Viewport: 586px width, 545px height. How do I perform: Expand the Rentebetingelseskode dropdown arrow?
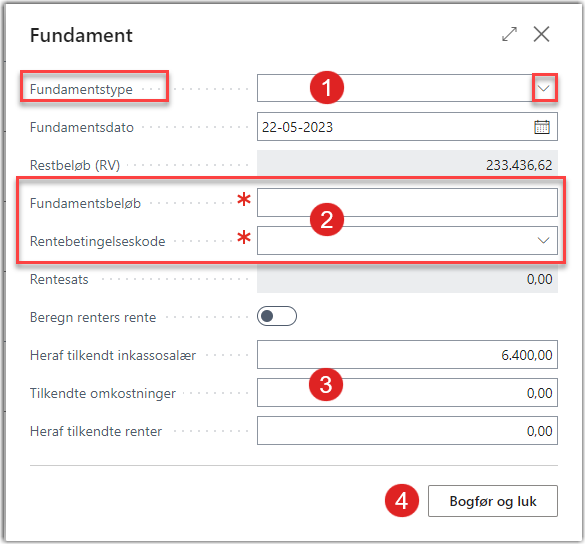pyautogui.click(x=543, y=240)
